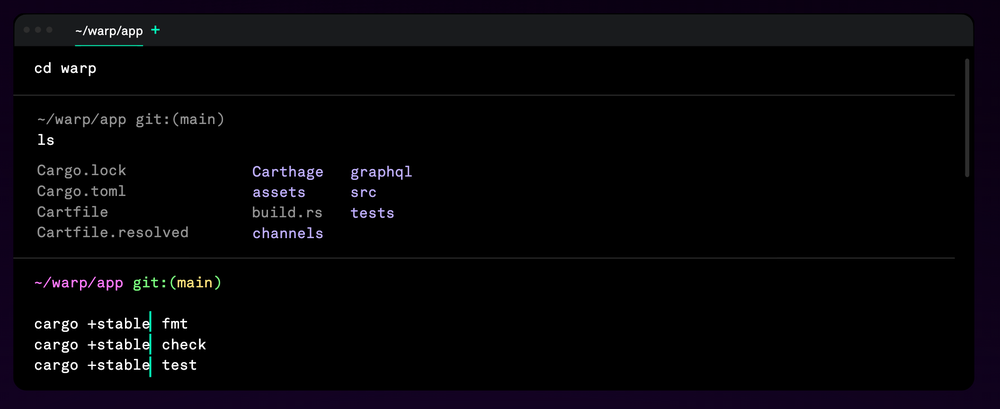The image size is (1000, 409).
Task: Click the word 'check' in input editor
Action: pyautogui.click(x=184, y=345)
